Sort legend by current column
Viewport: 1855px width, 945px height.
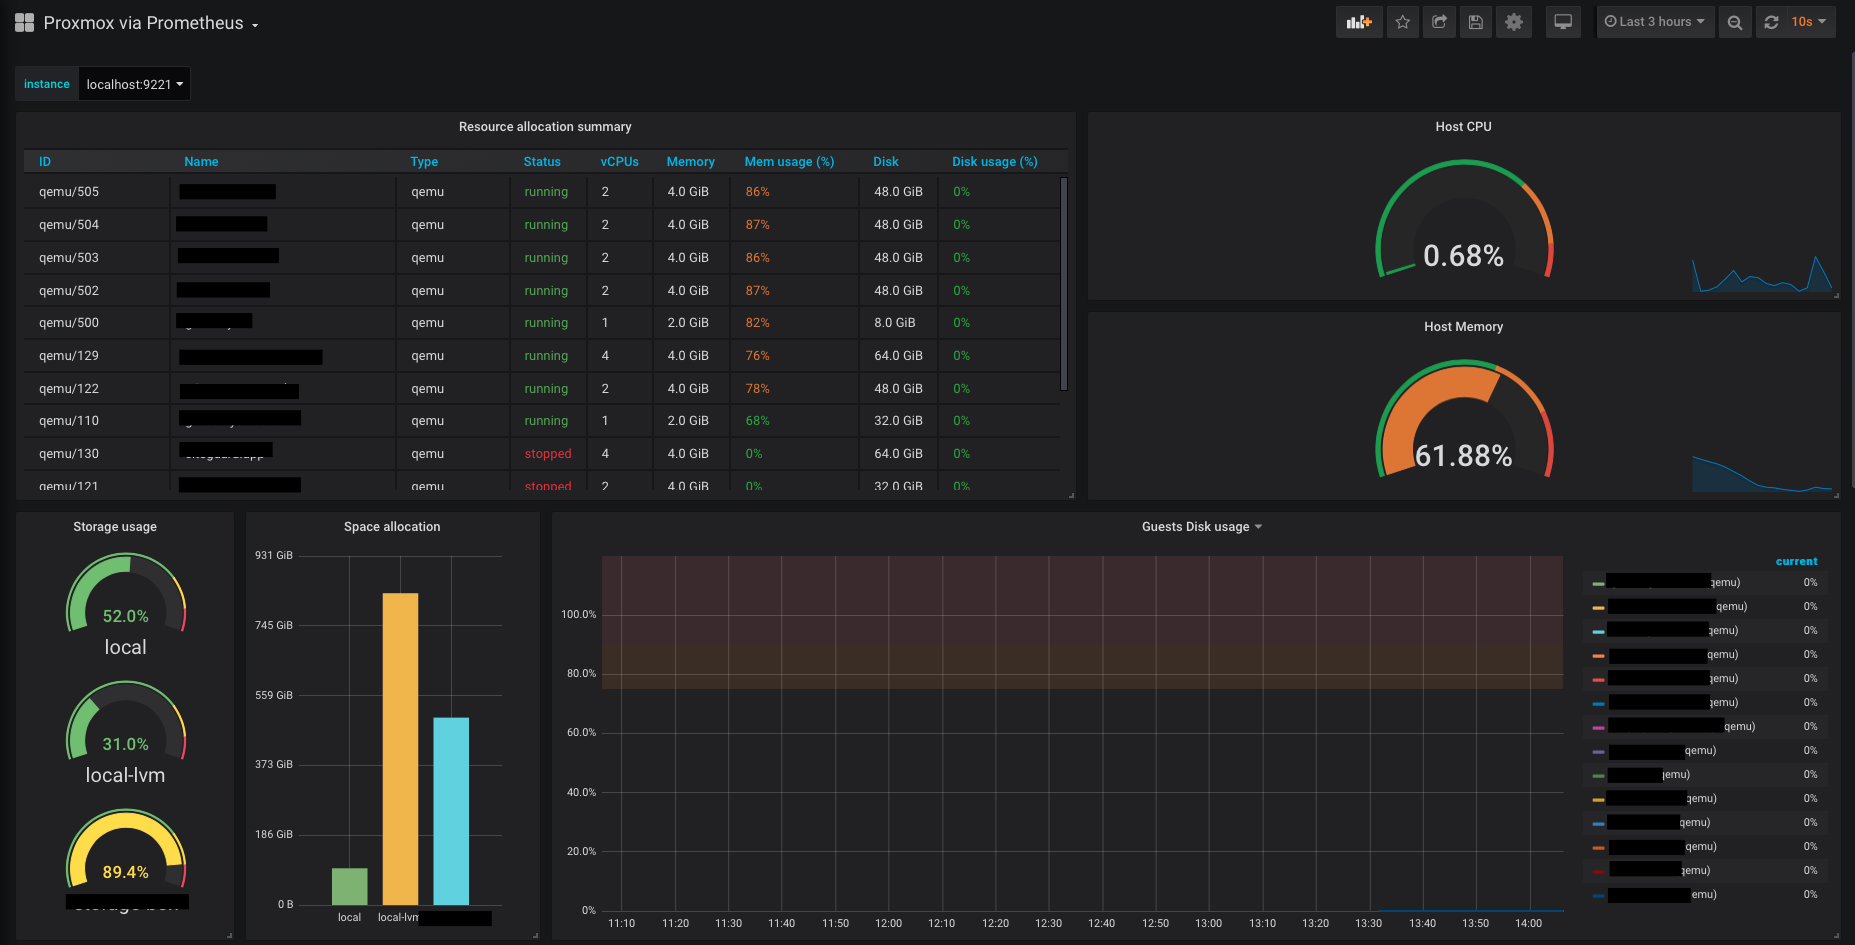pyautogui.click(x=1797, y=561)
